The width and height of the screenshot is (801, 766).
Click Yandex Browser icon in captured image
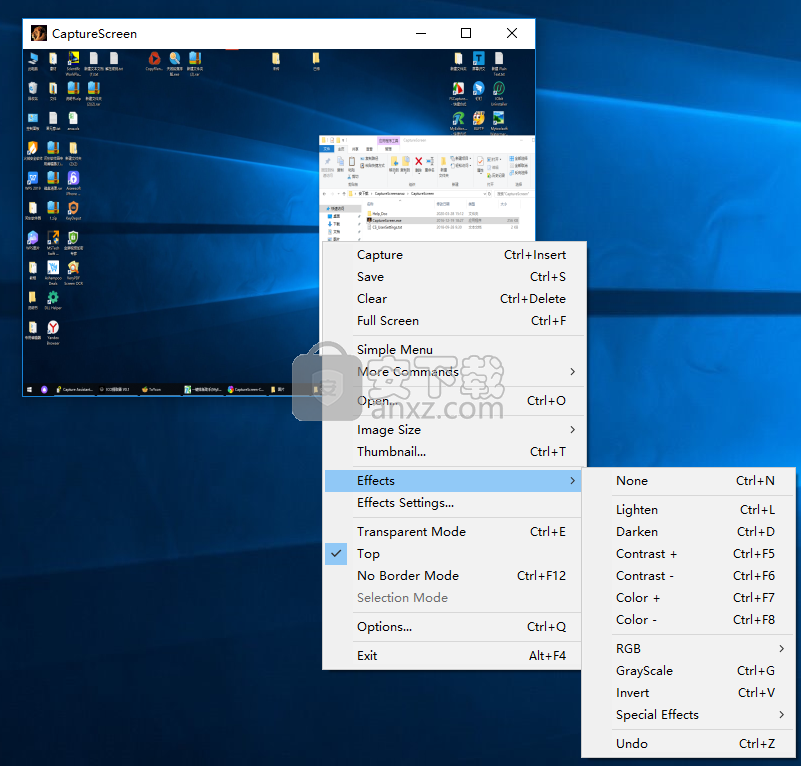tap(53, 327)
